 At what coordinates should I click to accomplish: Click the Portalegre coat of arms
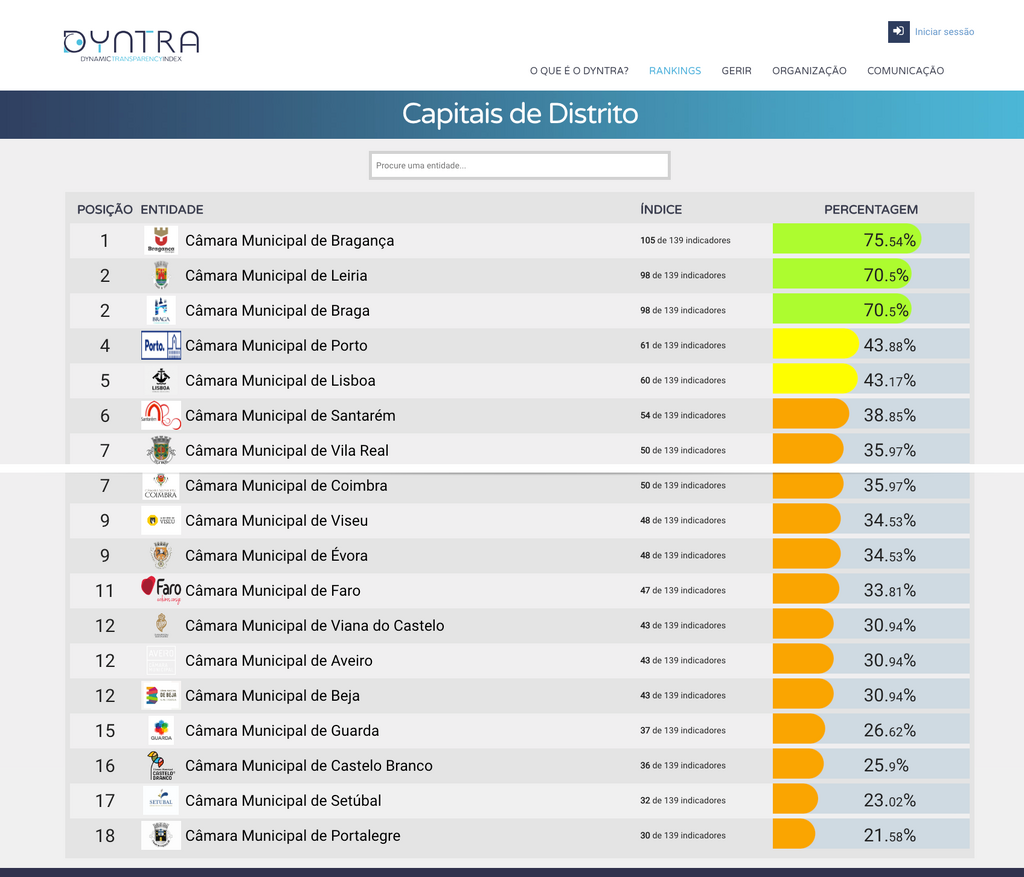161,835
